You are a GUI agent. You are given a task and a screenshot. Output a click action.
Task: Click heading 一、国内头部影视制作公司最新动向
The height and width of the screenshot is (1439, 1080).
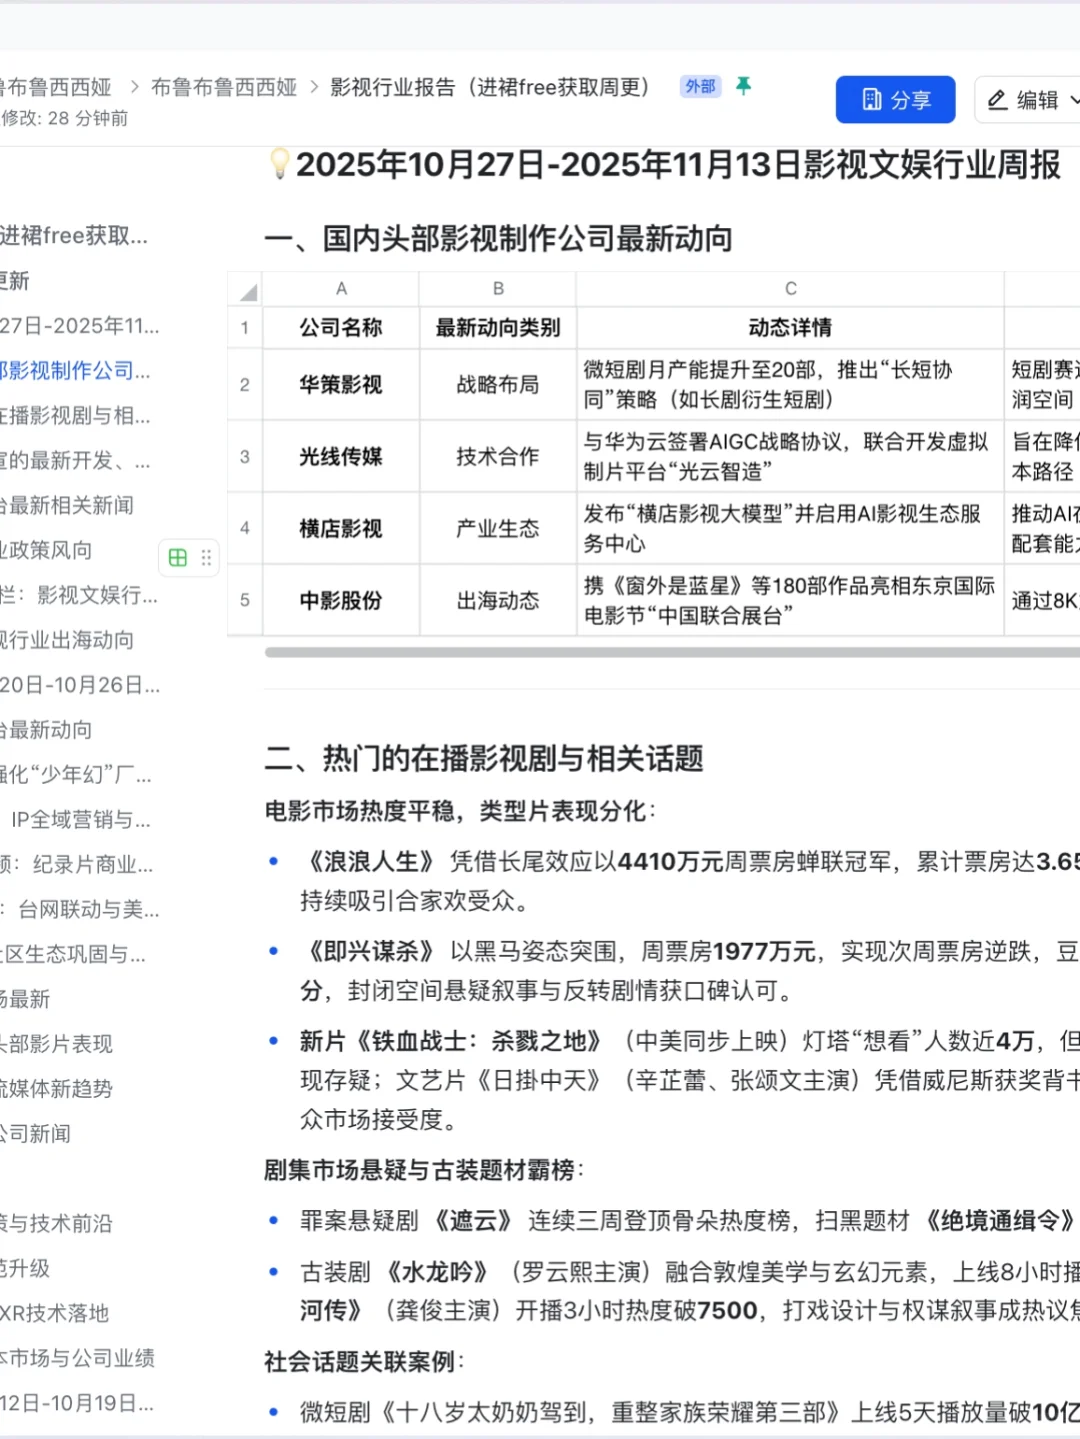point(498,239)
